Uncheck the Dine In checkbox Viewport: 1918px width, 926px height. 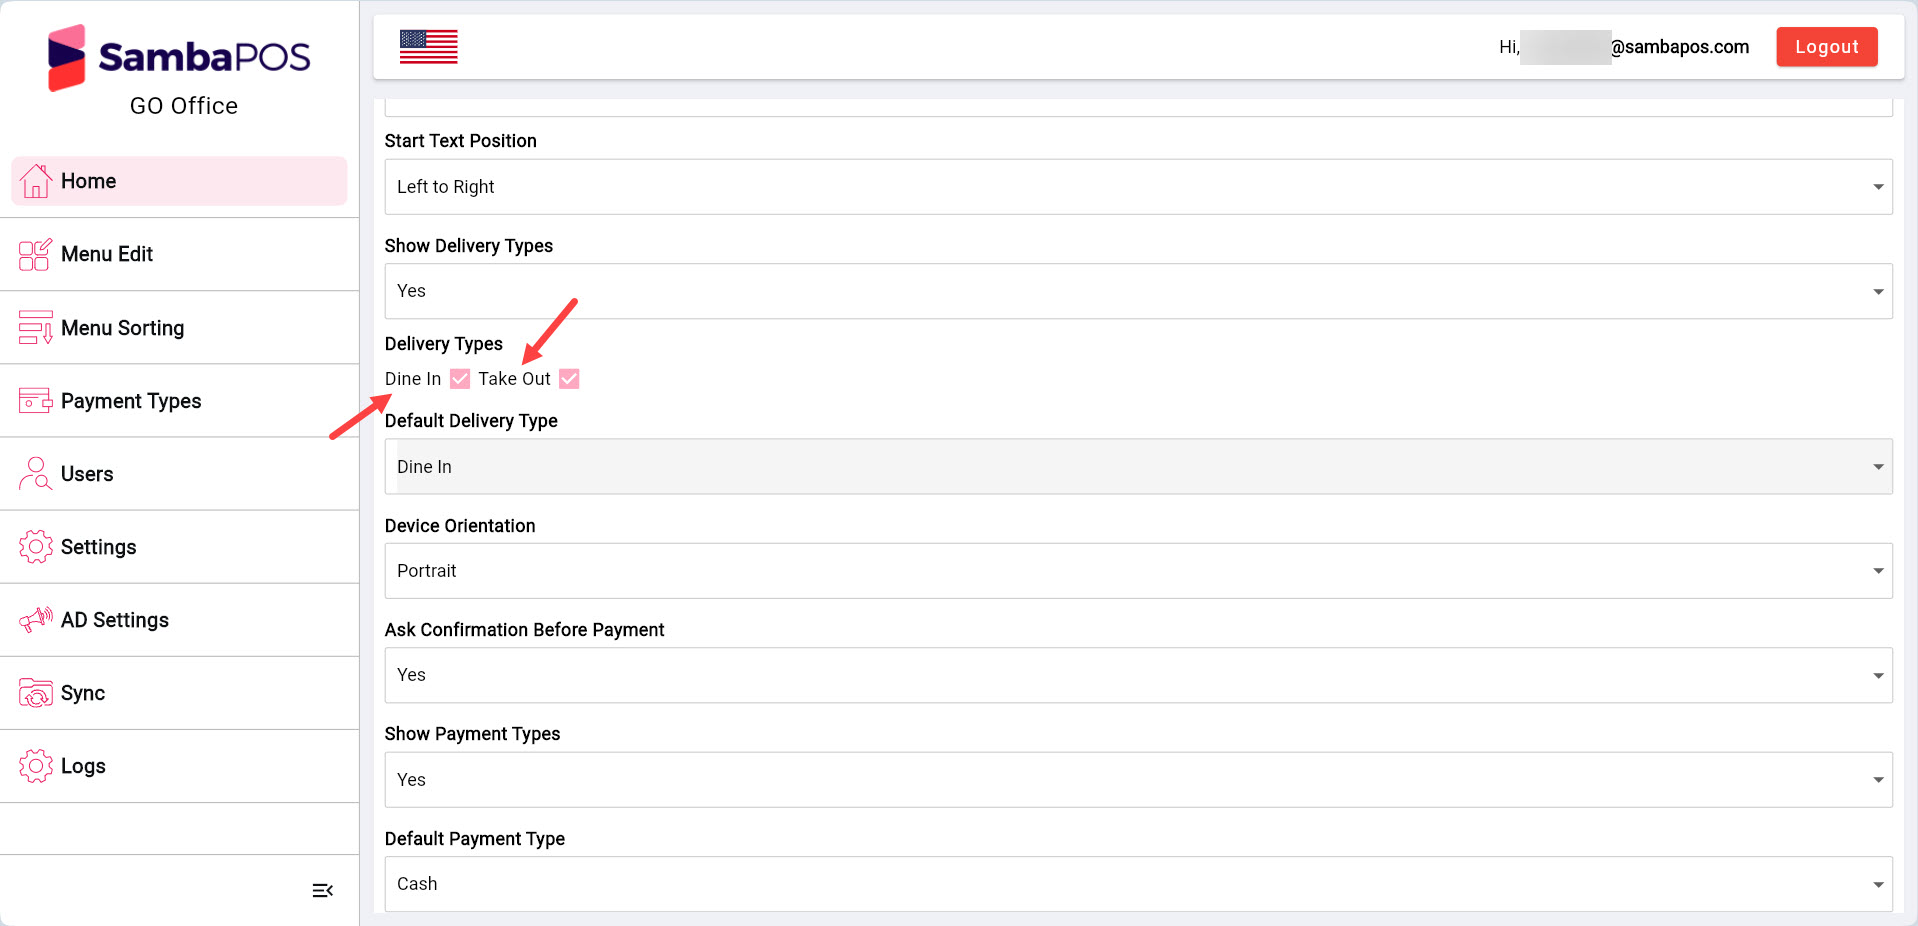pos(460,379)
